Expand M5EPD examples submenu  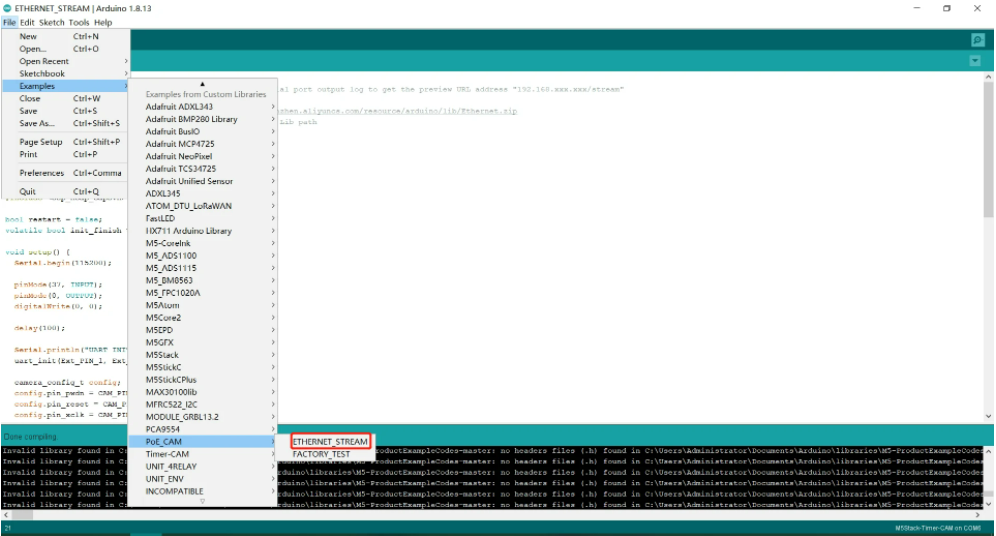pyautogui.click(x=203, y=330)
